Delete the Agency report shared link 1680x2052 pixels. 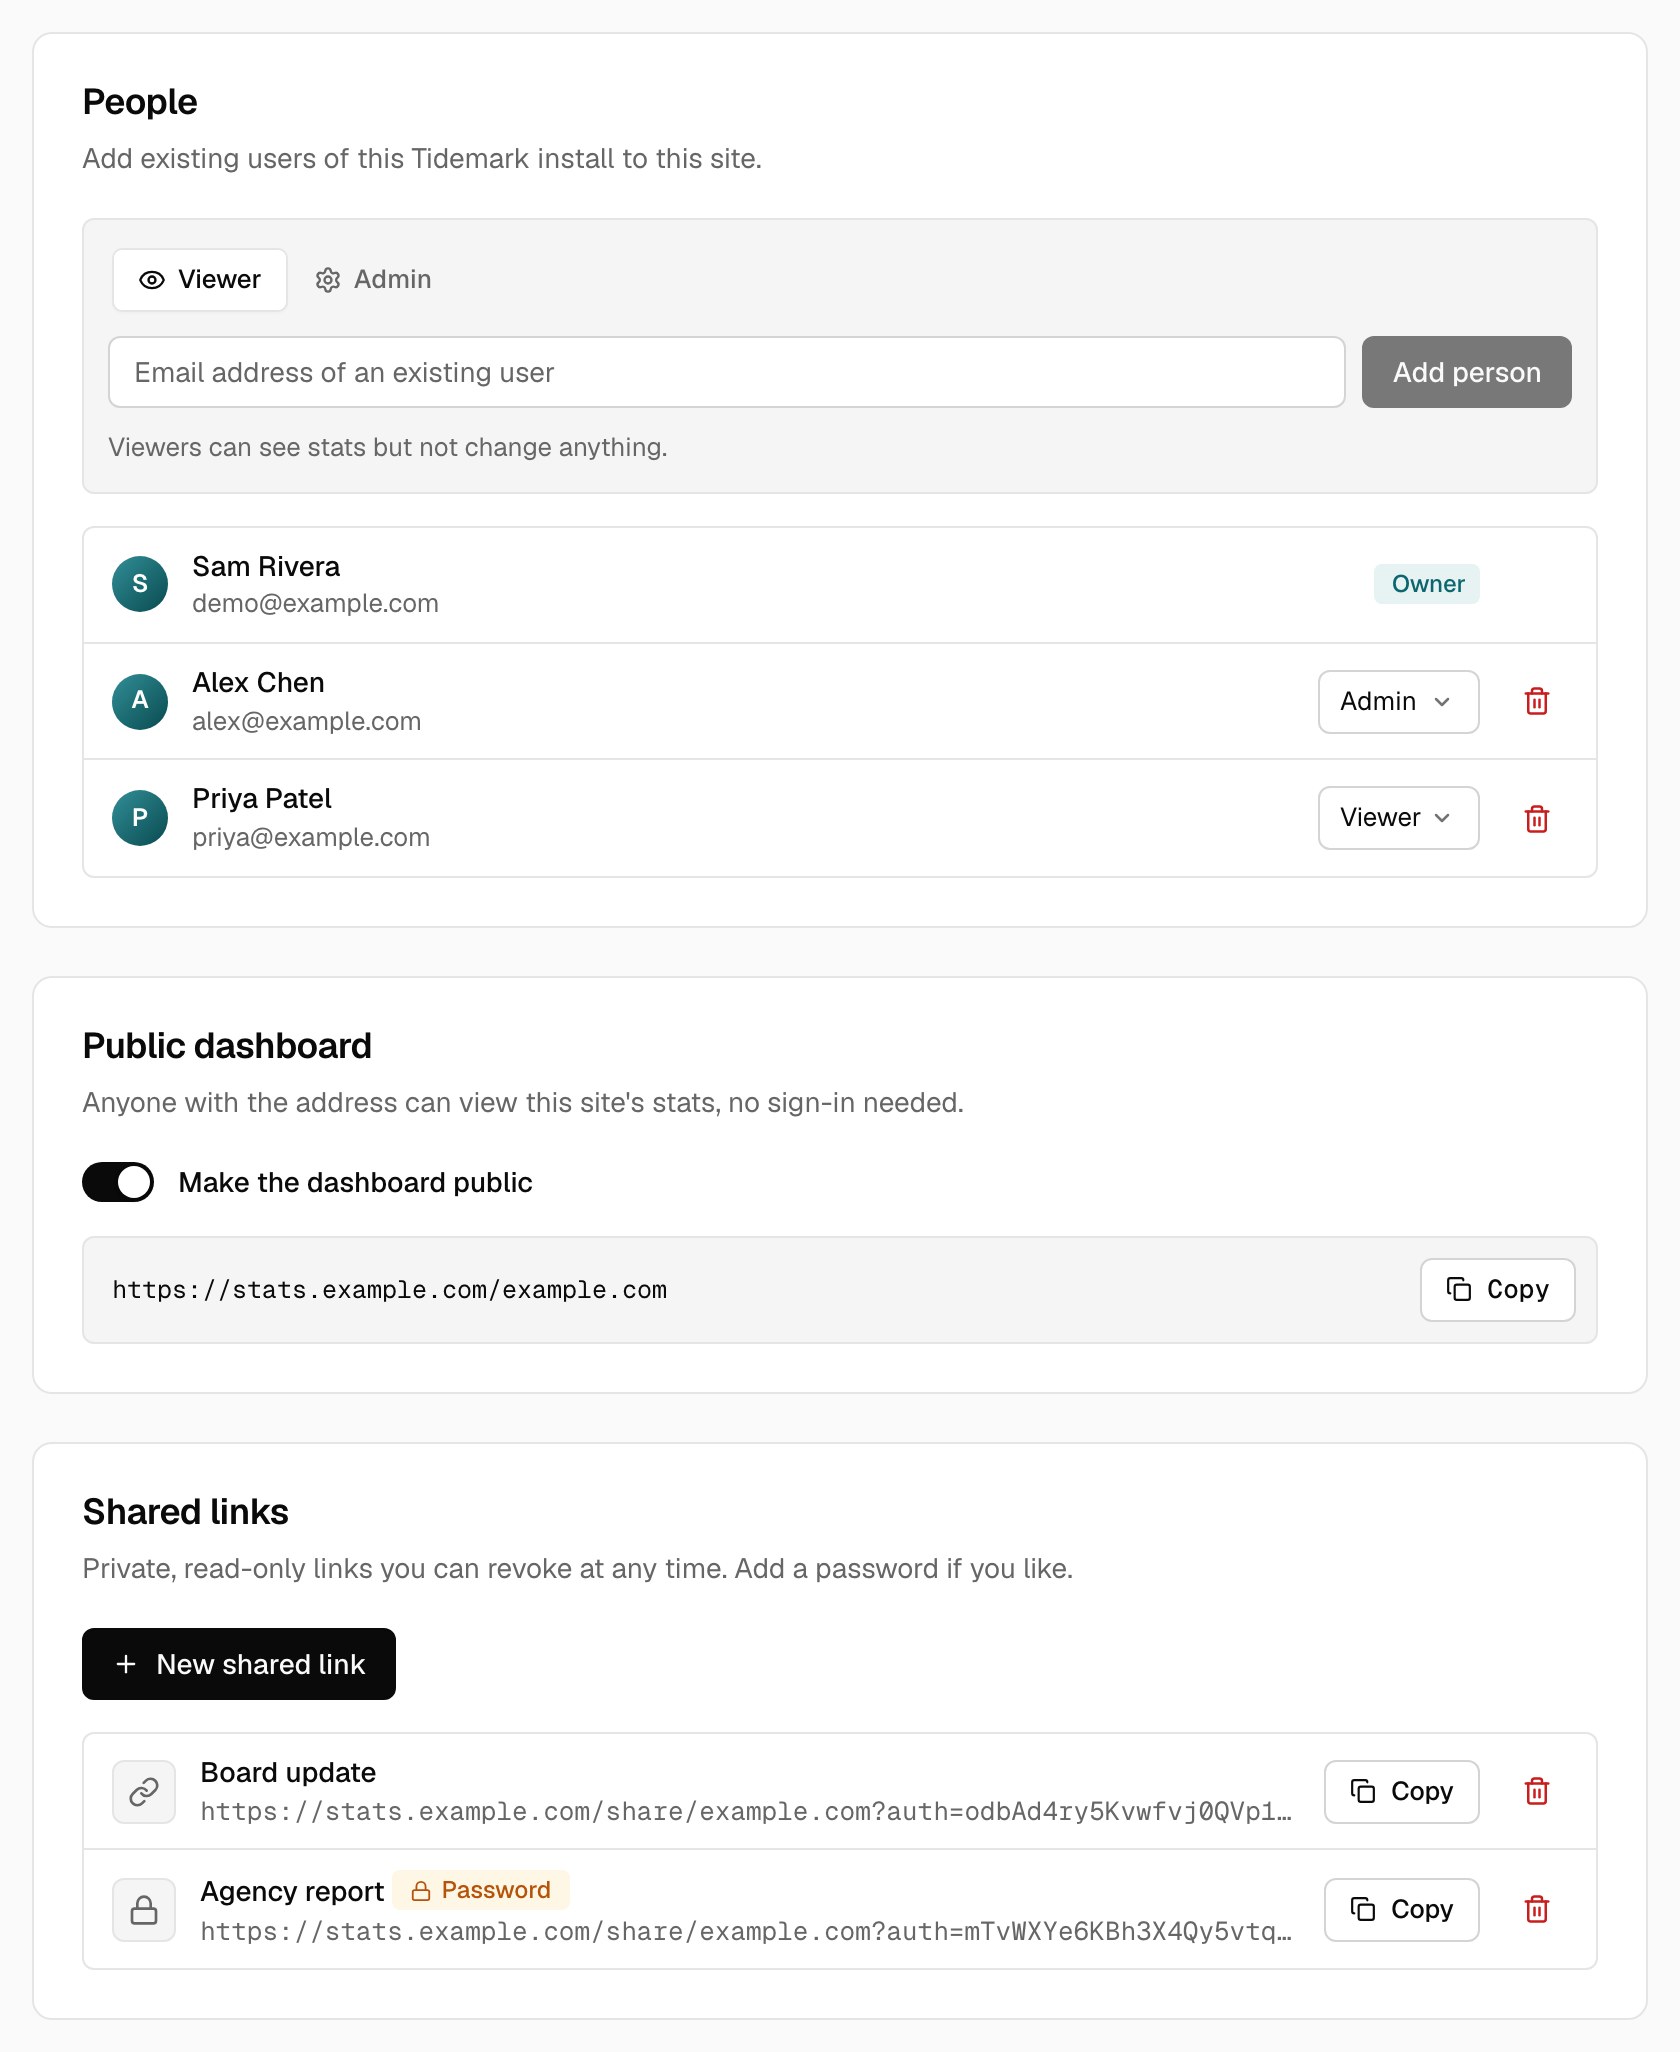click(1537, 1909)
